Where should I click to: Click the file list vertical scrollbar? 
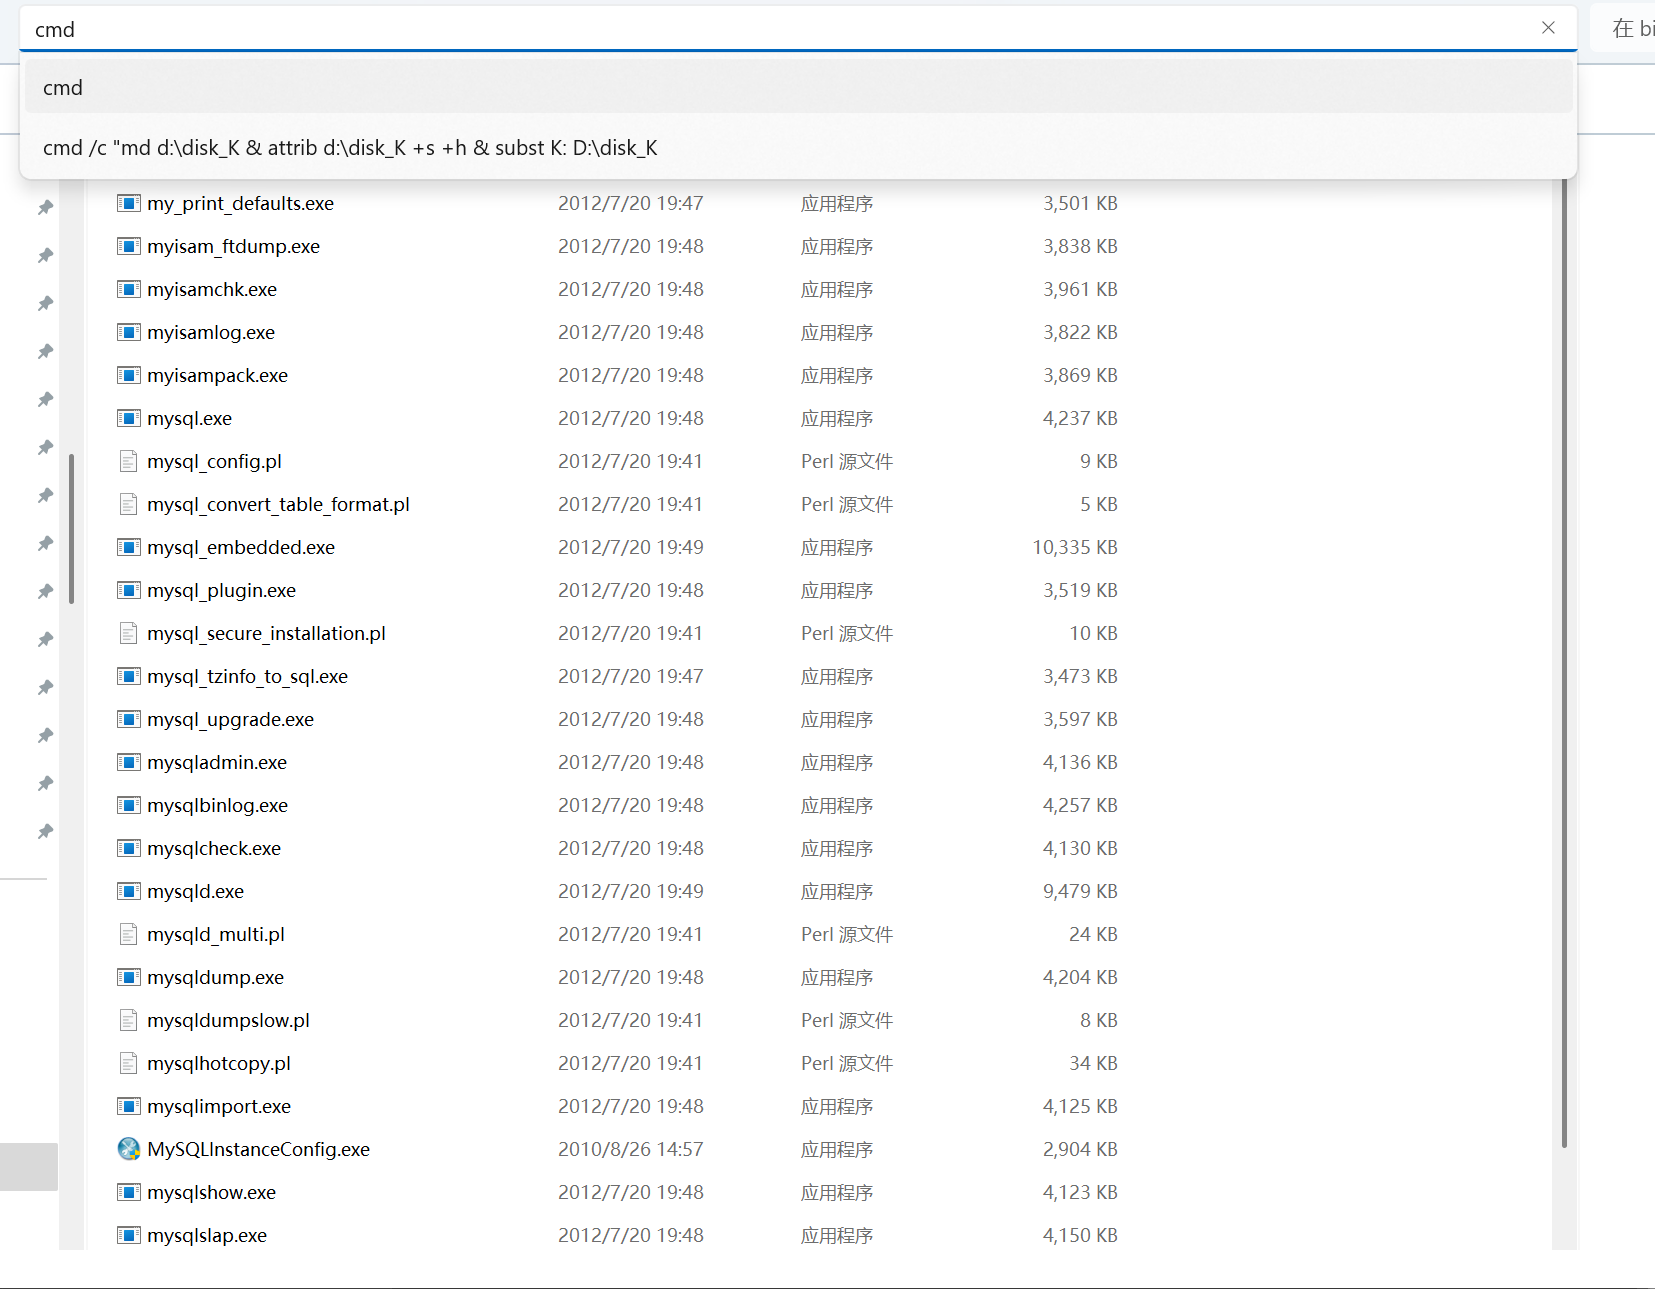[x=1564, y=660]
